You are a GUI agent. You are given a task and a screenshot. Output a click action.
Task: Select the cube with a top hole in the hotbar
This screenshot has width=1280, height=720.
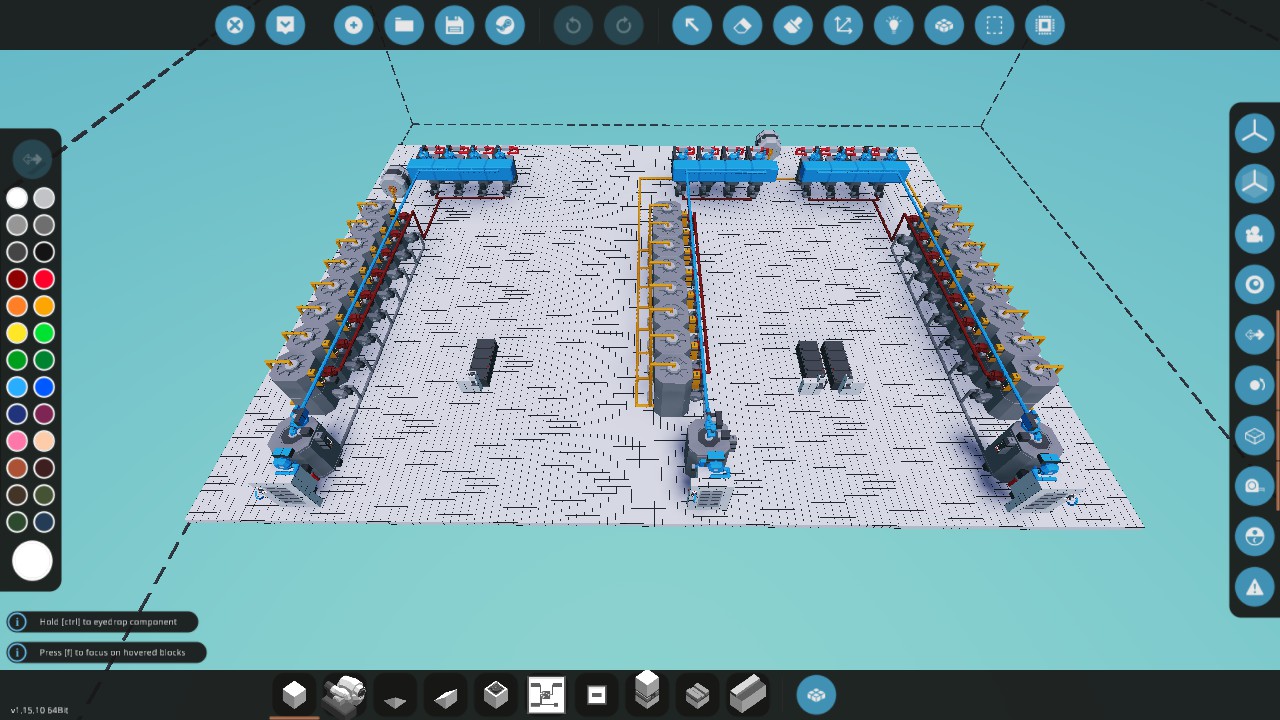coord(496,694)
